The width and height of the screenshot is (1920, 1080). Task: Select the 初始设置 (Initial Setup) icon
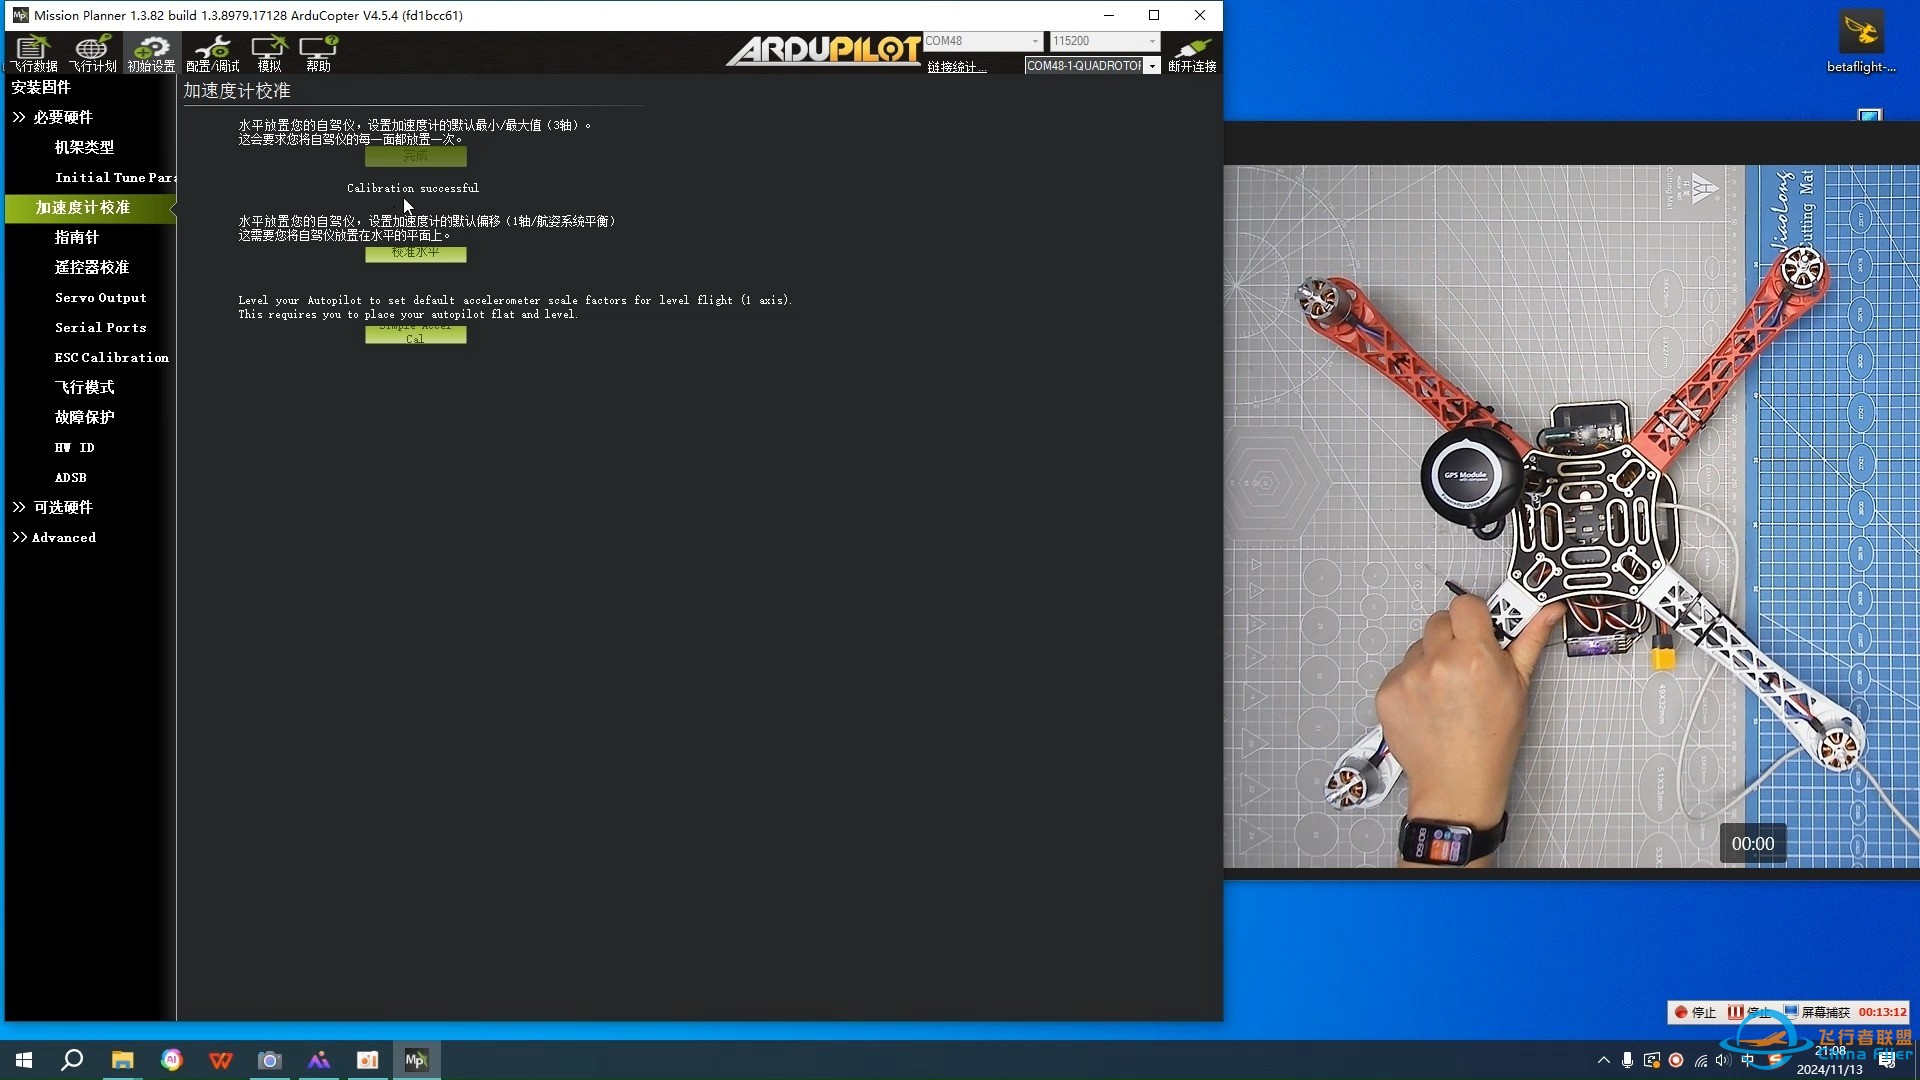149,53
